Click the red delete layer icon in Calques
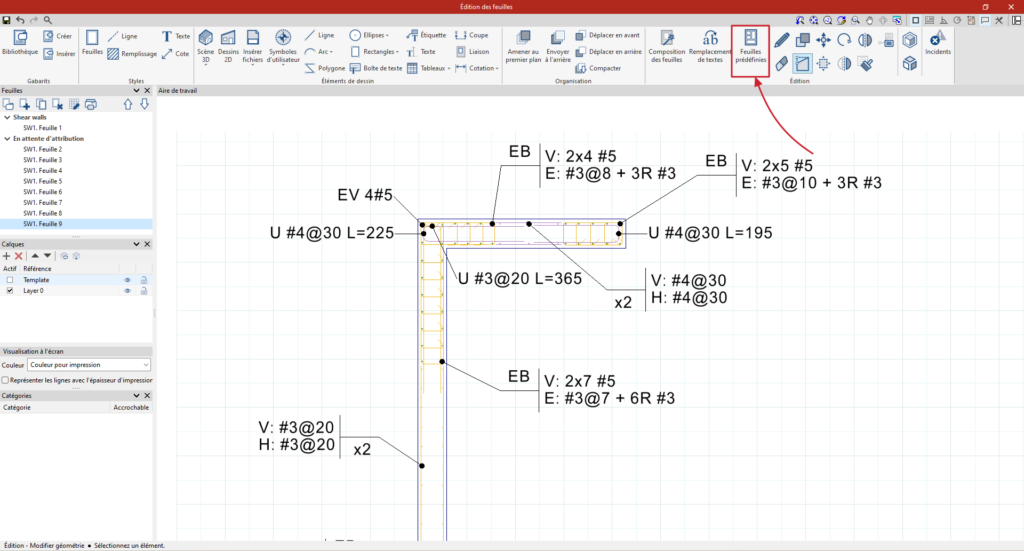This screenshot has width=1024, height=551. pos(19,257)
